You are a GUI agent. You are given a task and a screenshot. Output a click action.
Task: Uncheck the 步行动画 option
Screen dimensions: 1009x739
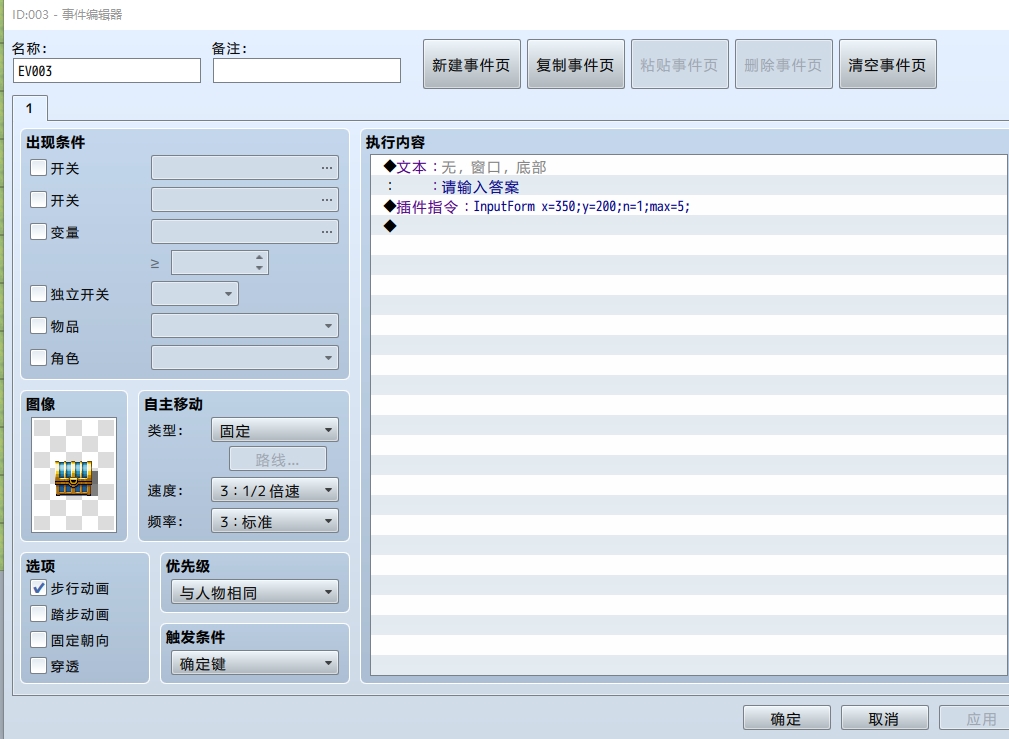coord(39,588)
